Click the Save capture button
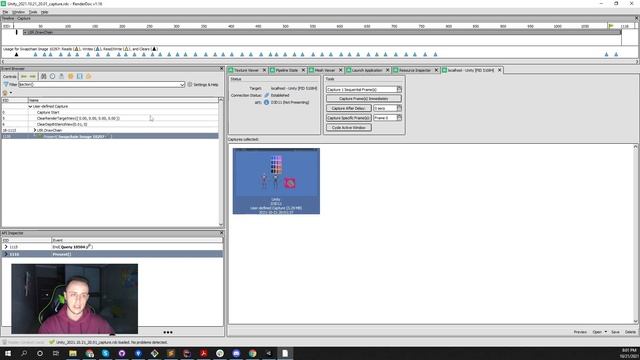 615,332
